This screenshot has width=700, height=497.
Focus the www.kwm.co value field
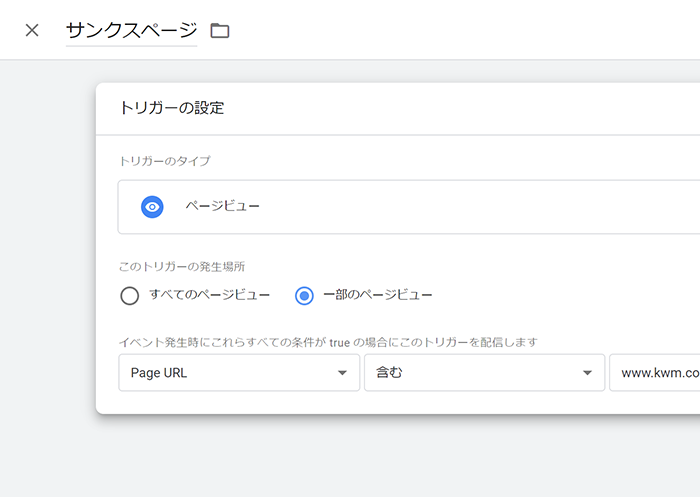point(655,372)
